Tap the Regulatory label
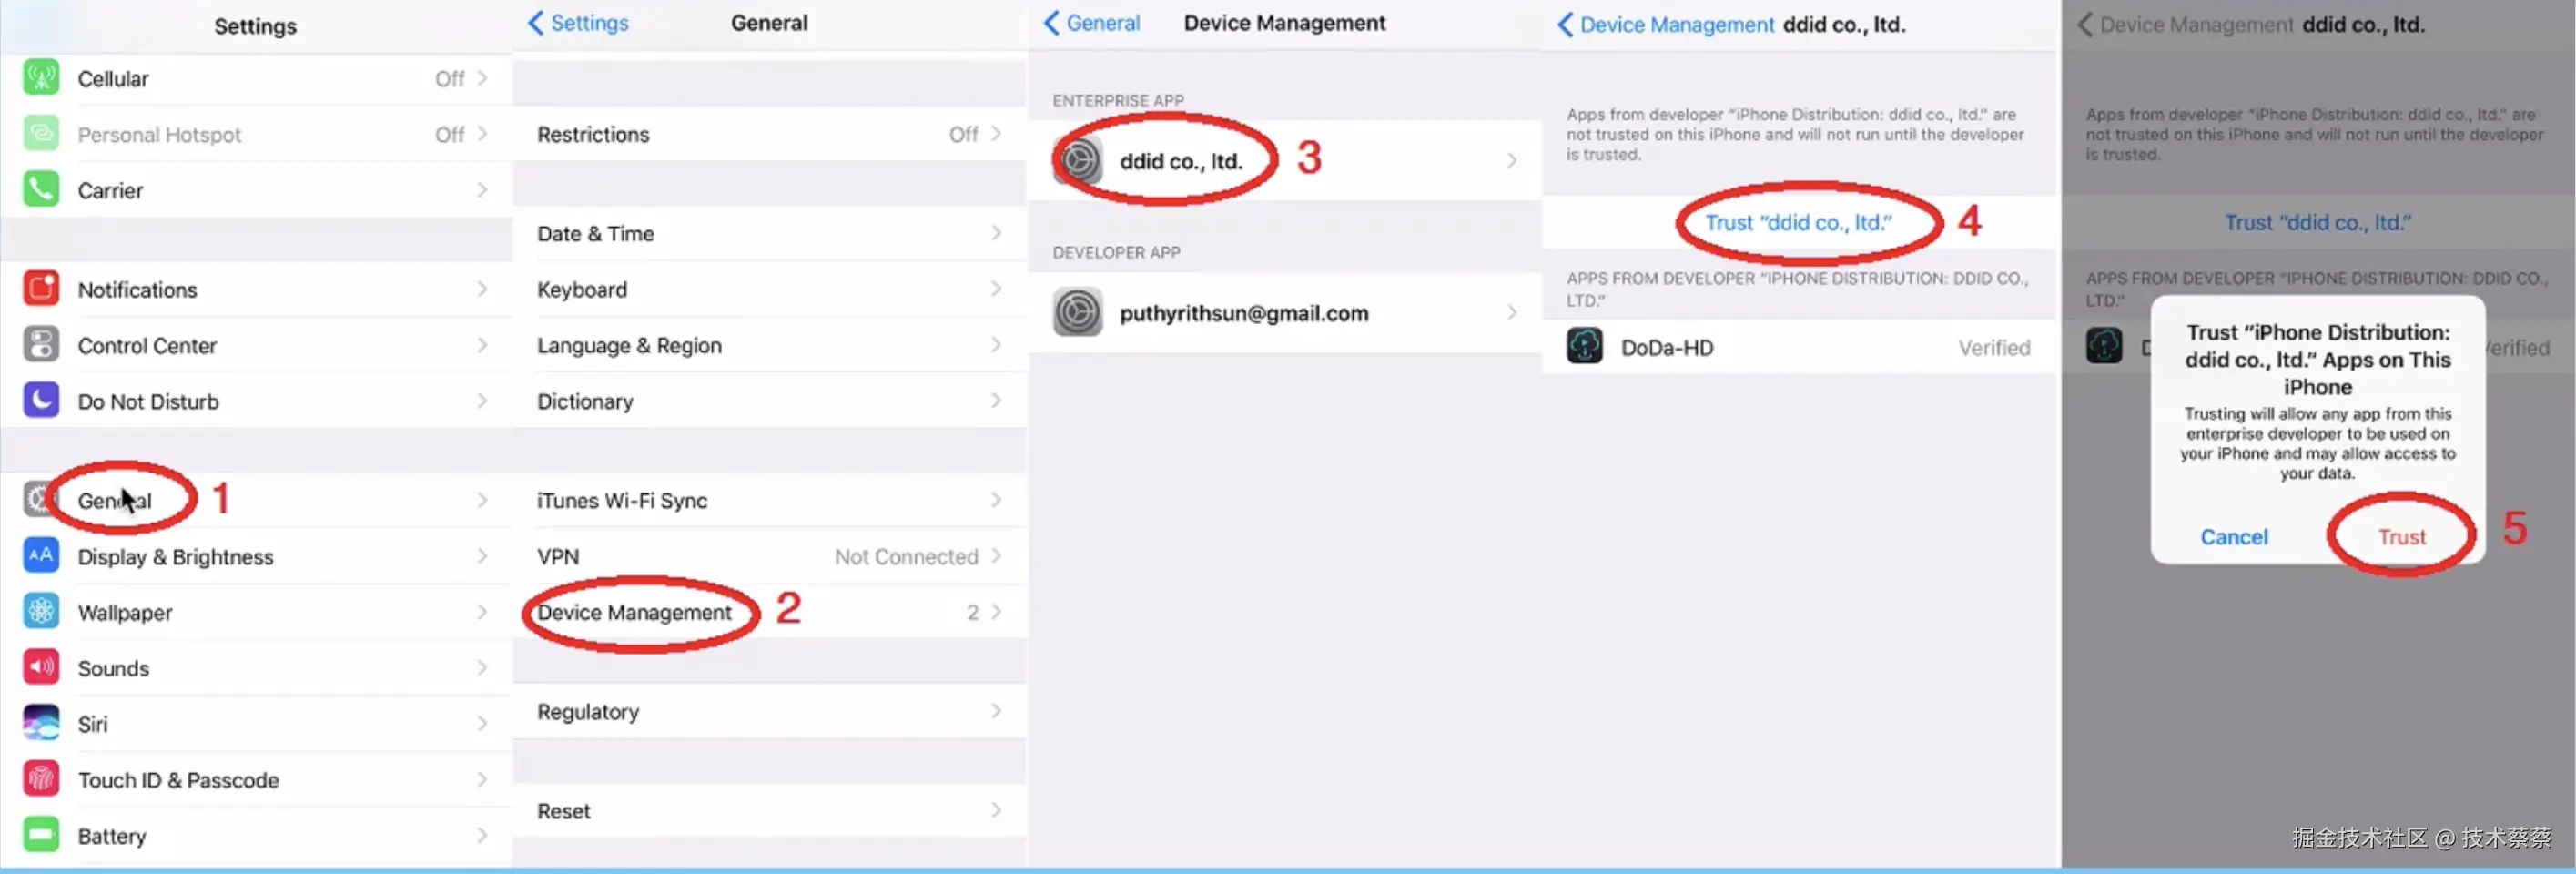Viewport: 2576px width, 874px height. pos(588,711)
